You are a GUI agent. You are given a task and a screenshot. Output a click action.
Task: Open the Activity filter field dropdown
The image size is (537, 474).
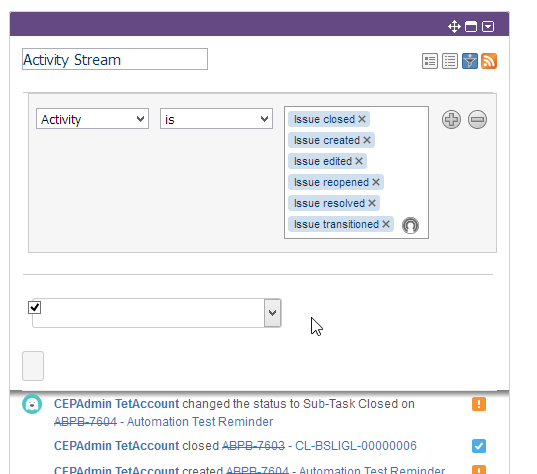pyautogui.click(x=92, y=119)
